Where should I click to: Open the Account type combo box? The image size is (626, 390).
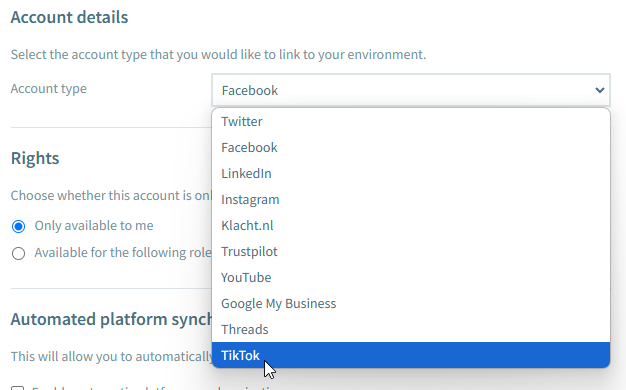point(411,90)
